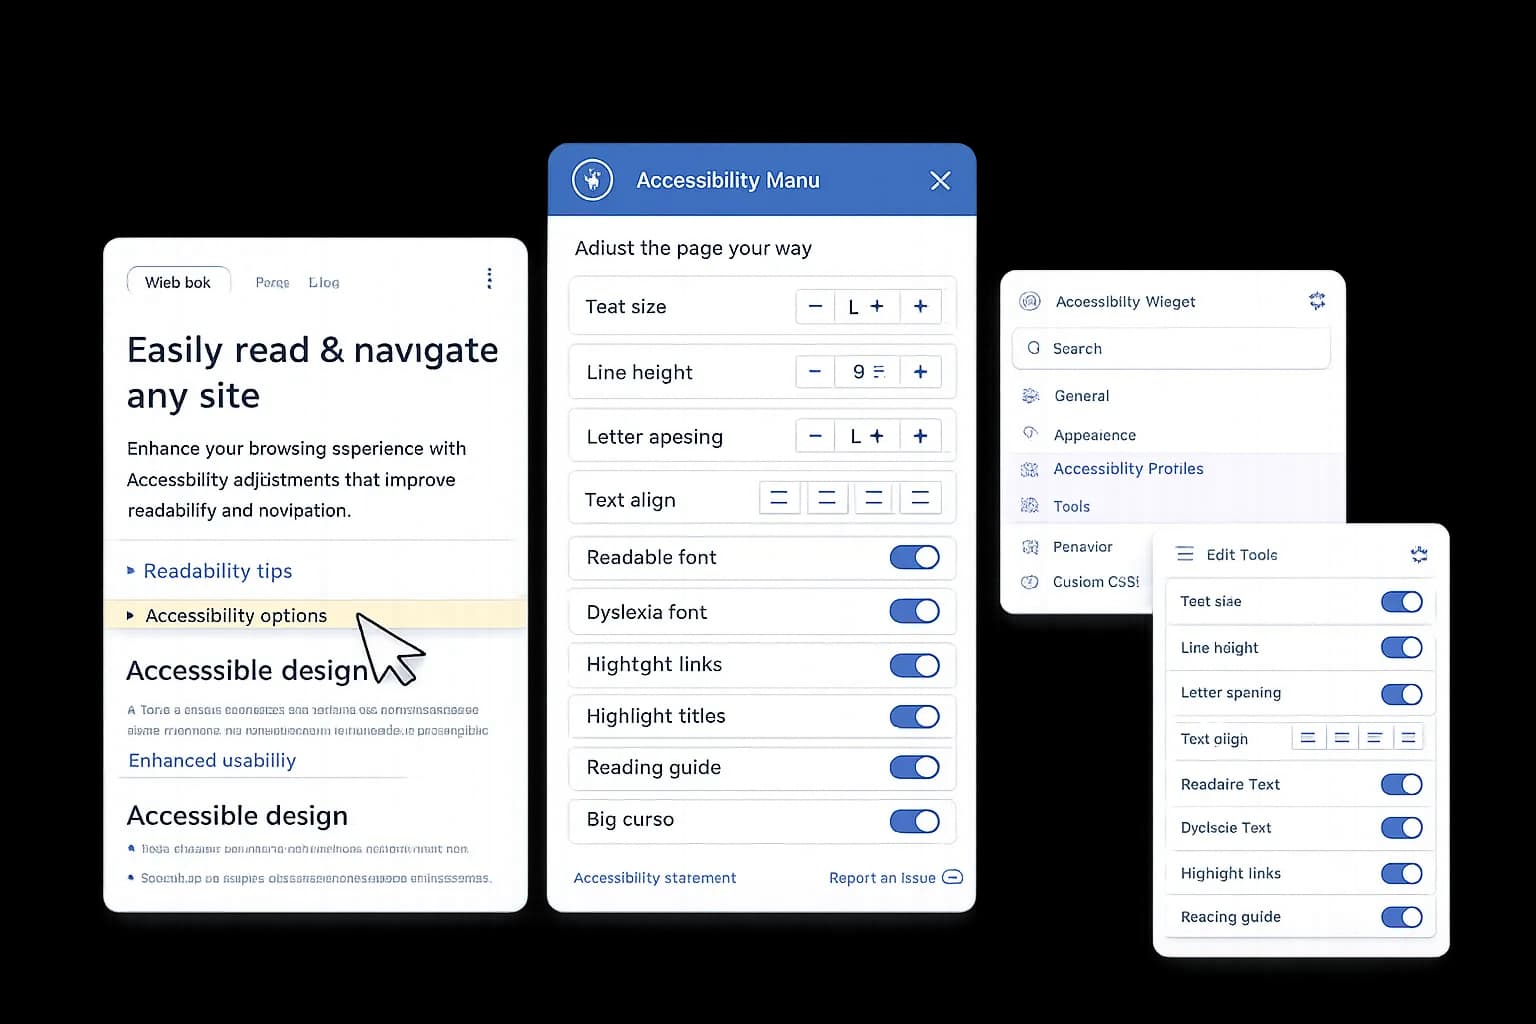Toggle Dyclscie Text switch in Edit Tools
Screen dimensions: 1536x1024
click(x=1401, y=828)
